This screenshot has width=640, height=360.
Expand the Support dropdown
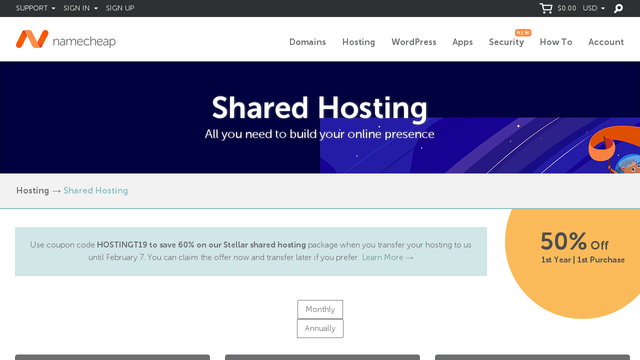[36, 8]
